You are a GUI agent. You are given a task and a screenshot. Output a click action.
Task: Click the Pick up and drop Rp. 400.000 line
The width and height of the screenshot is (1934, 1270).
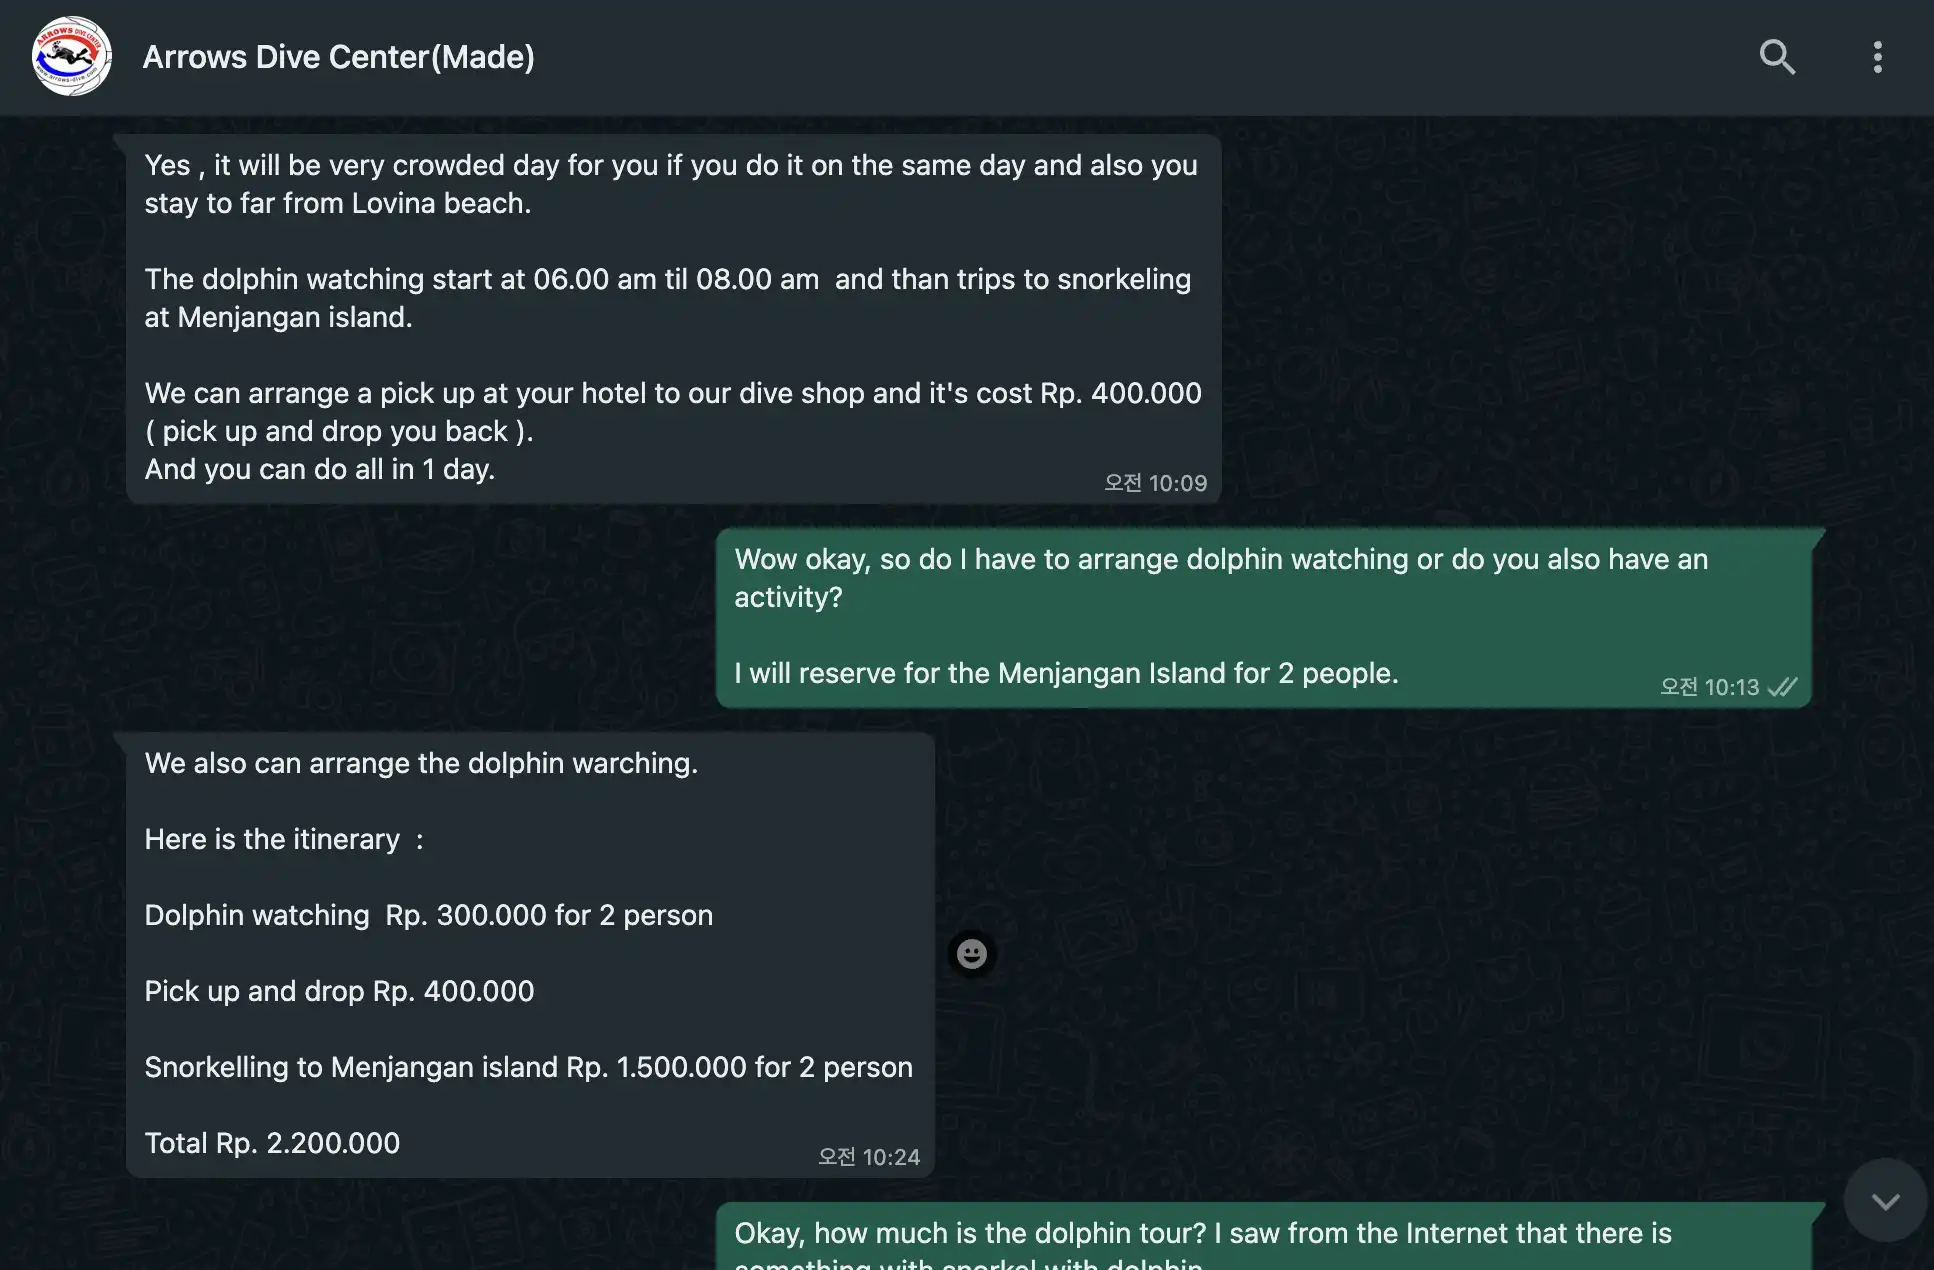tap(339, 991)
